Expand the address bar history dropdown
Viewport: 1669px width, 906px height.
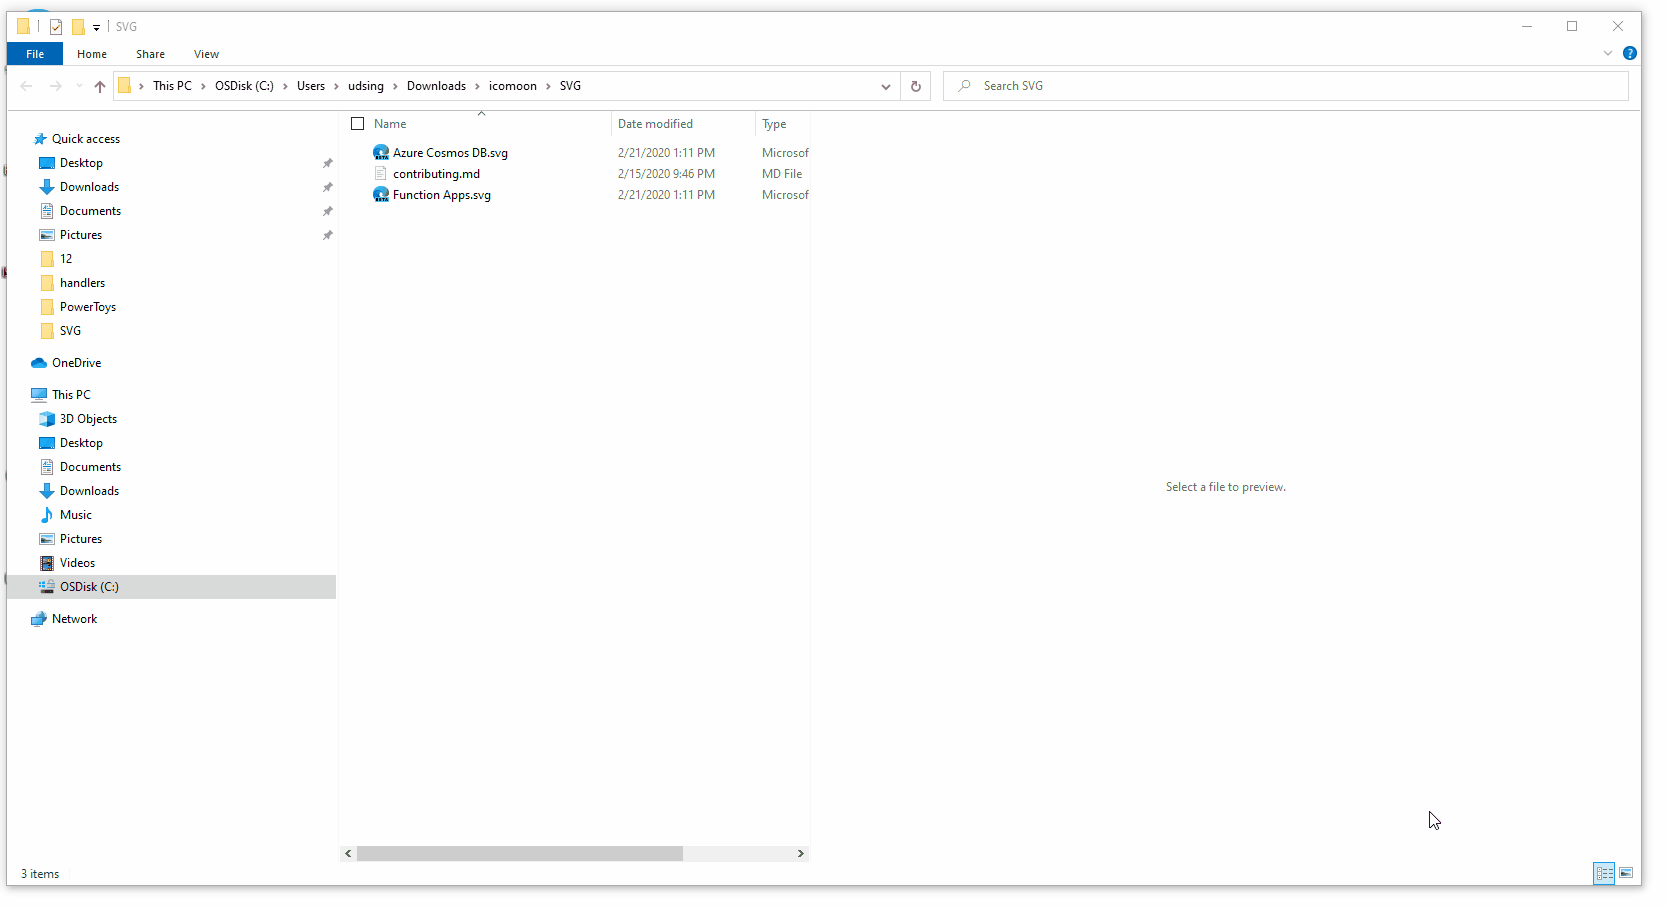point(885,86)
